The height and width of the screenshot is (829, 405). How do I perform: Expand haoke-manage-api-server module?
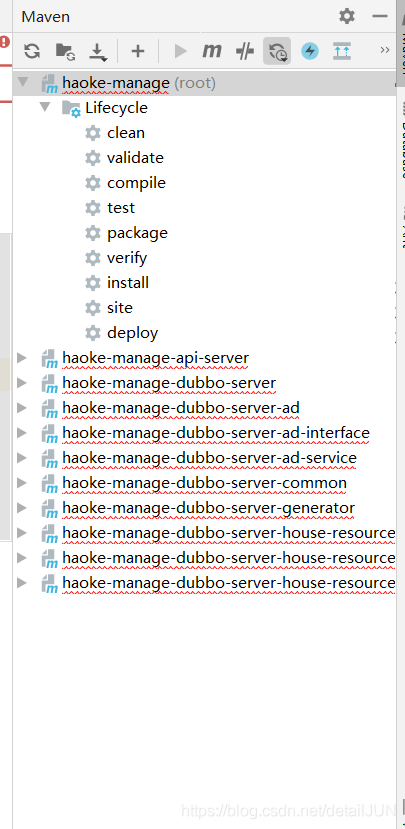[x=22, y=358]
